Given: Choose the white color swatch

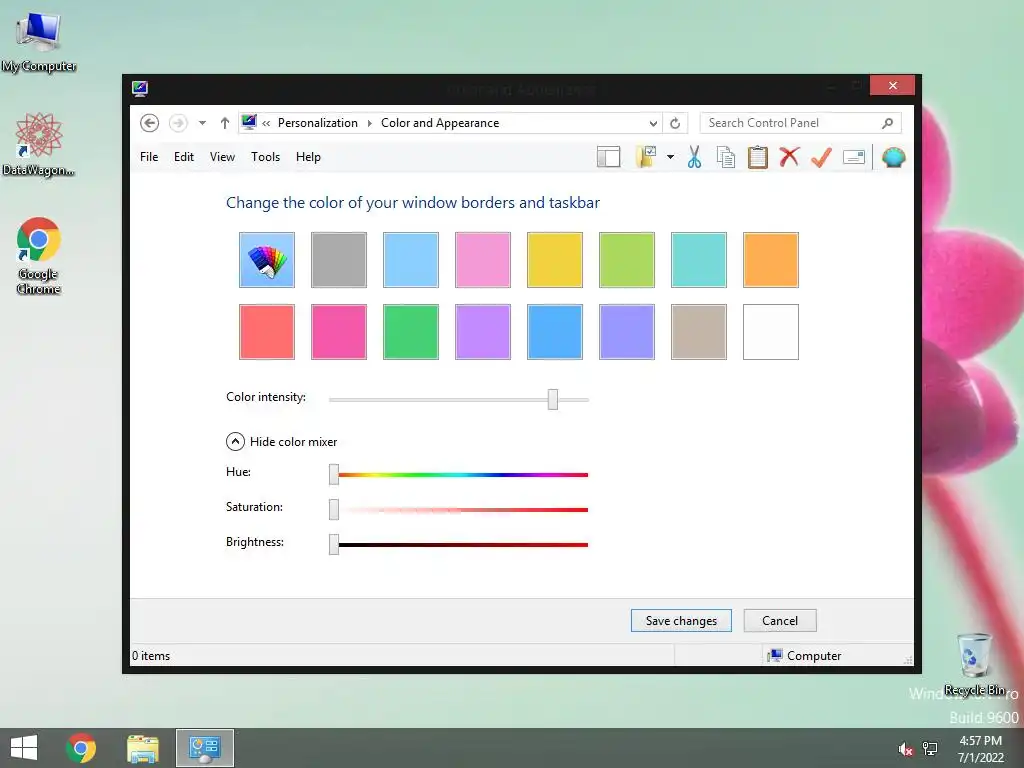Looking at the screenshot, I should click(771, 332).
